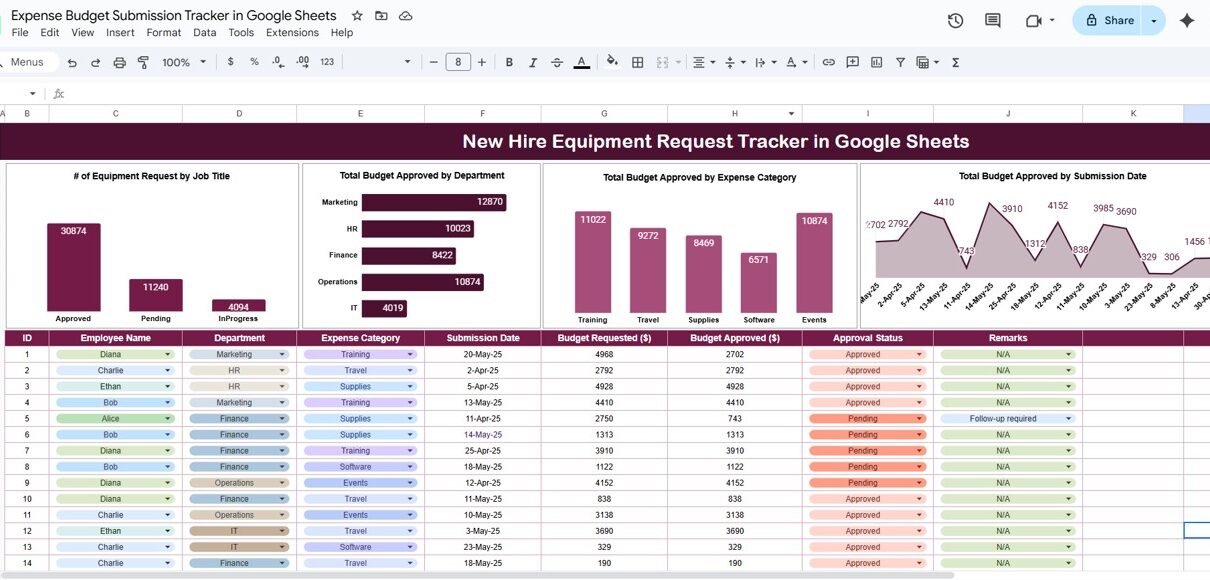Click the Undo icon in toolbar
The width and height of the screenshot is (1210, 580).
(x=72, y=62)
